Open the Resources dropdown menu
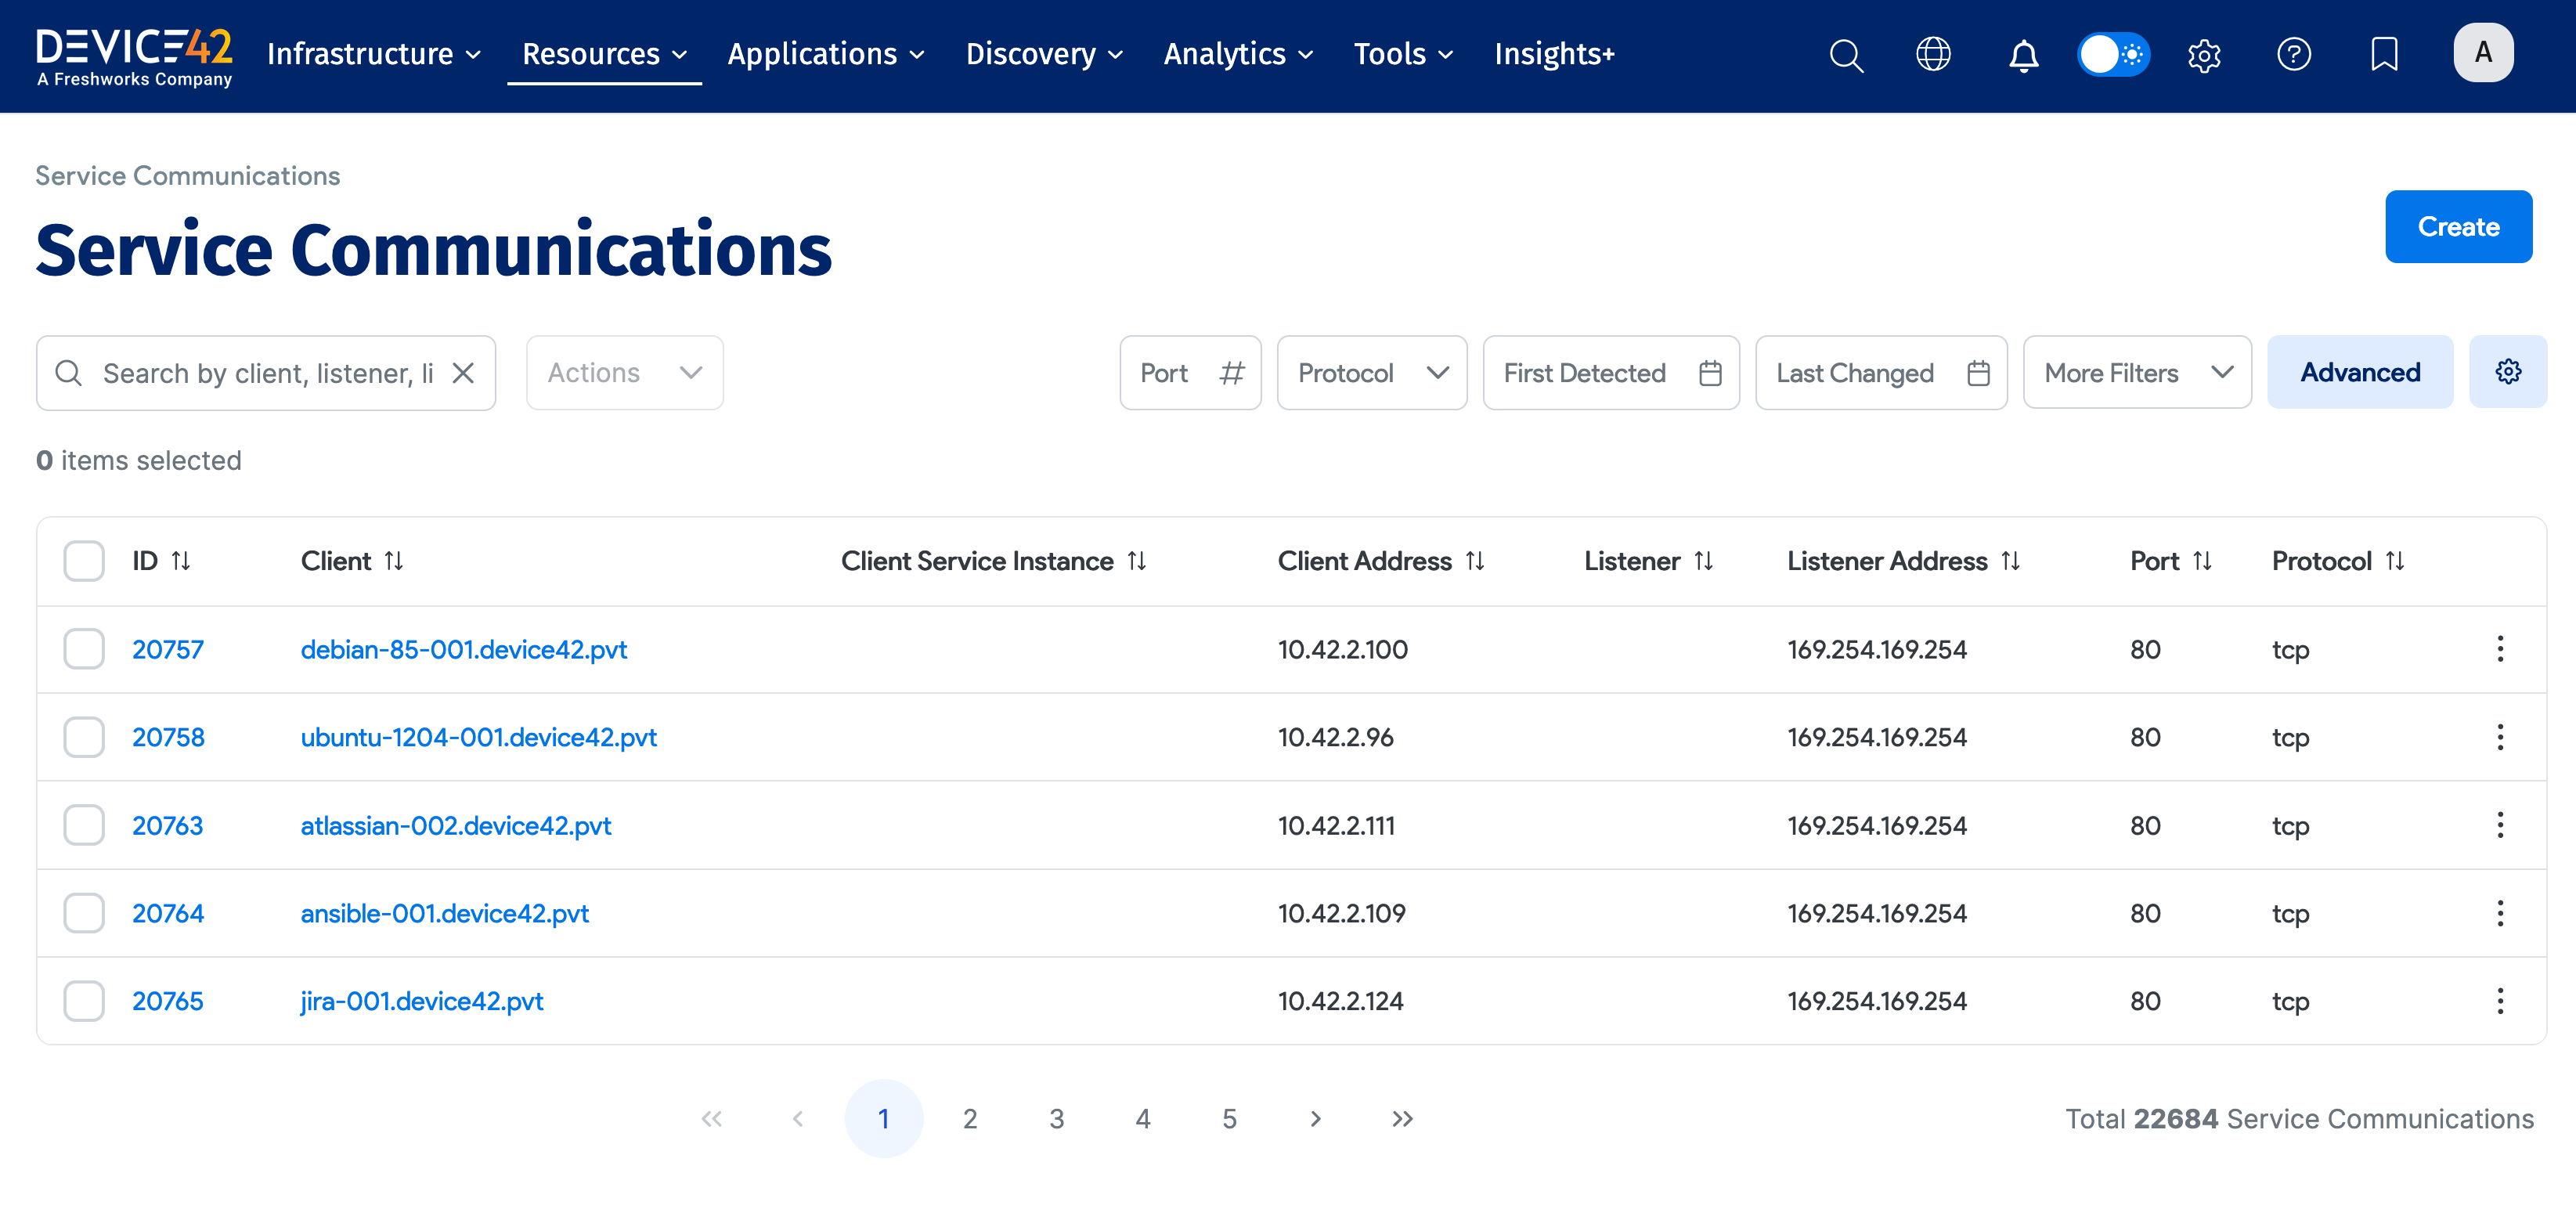The height and width of the screenshot is (1220, 2576). coord(603,54)
